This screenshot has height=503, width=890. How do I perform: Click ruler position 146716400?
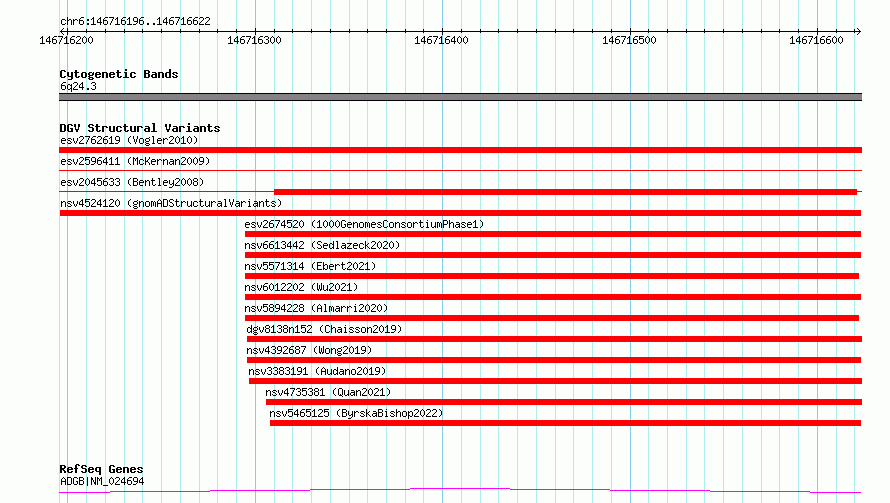(x=442, y=40)
